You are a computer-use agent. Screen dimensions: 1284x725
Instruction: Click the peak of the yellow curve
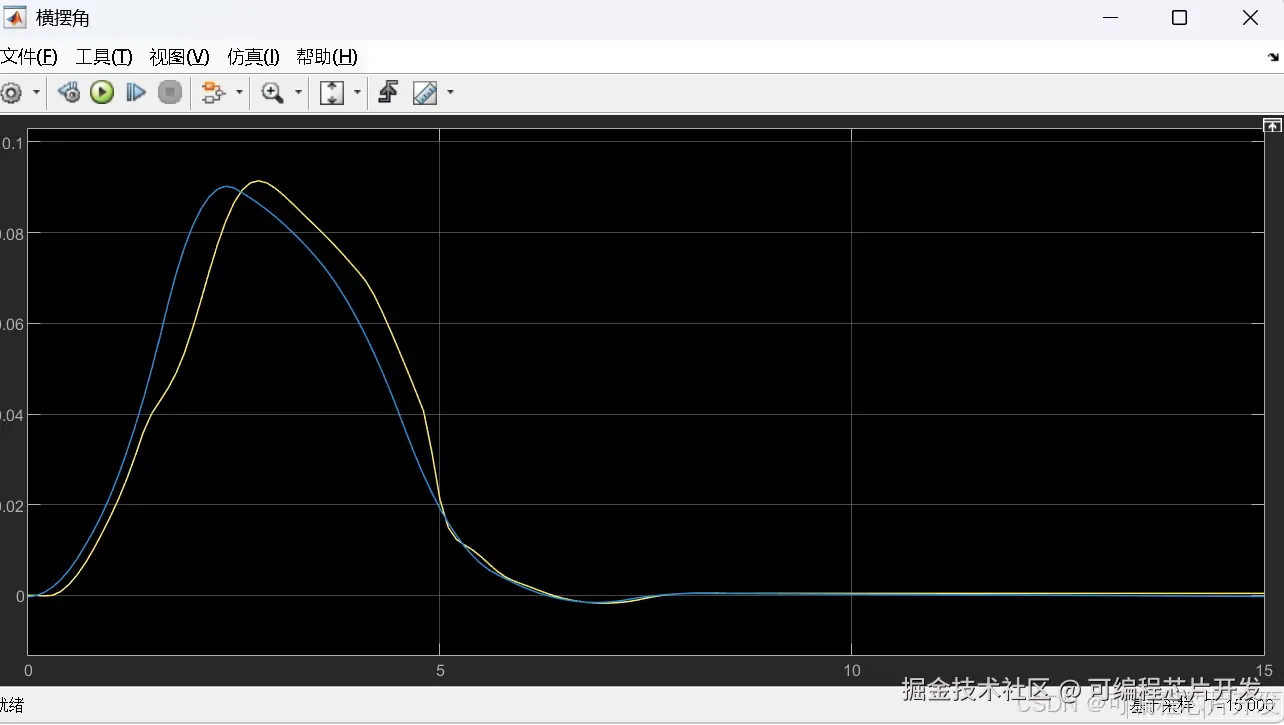pyautogui.click(x=259, y=181)
